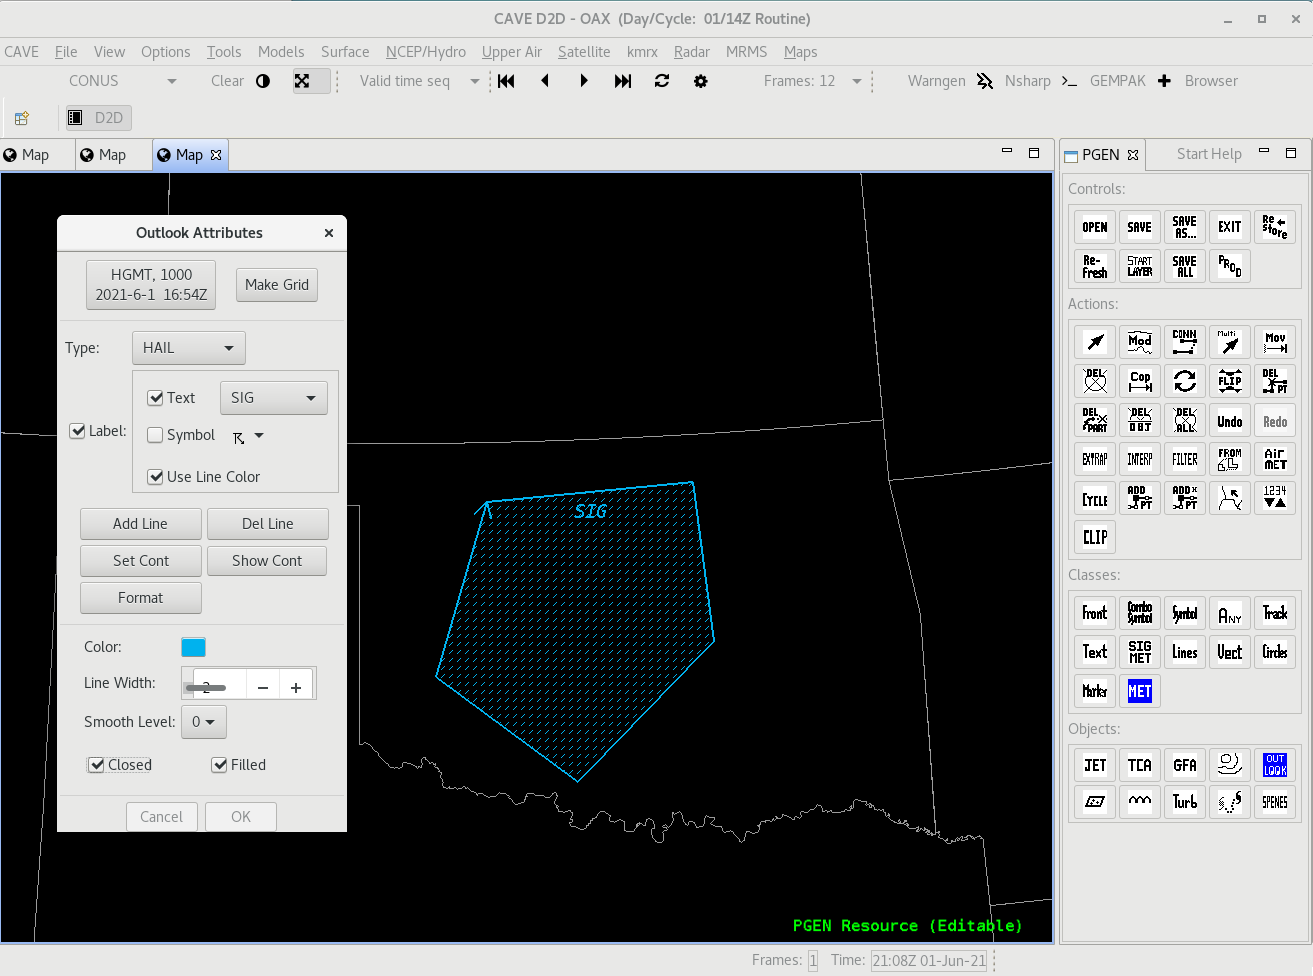
Task: Pick the JET object tool
Action: [x=1095, y=765]
